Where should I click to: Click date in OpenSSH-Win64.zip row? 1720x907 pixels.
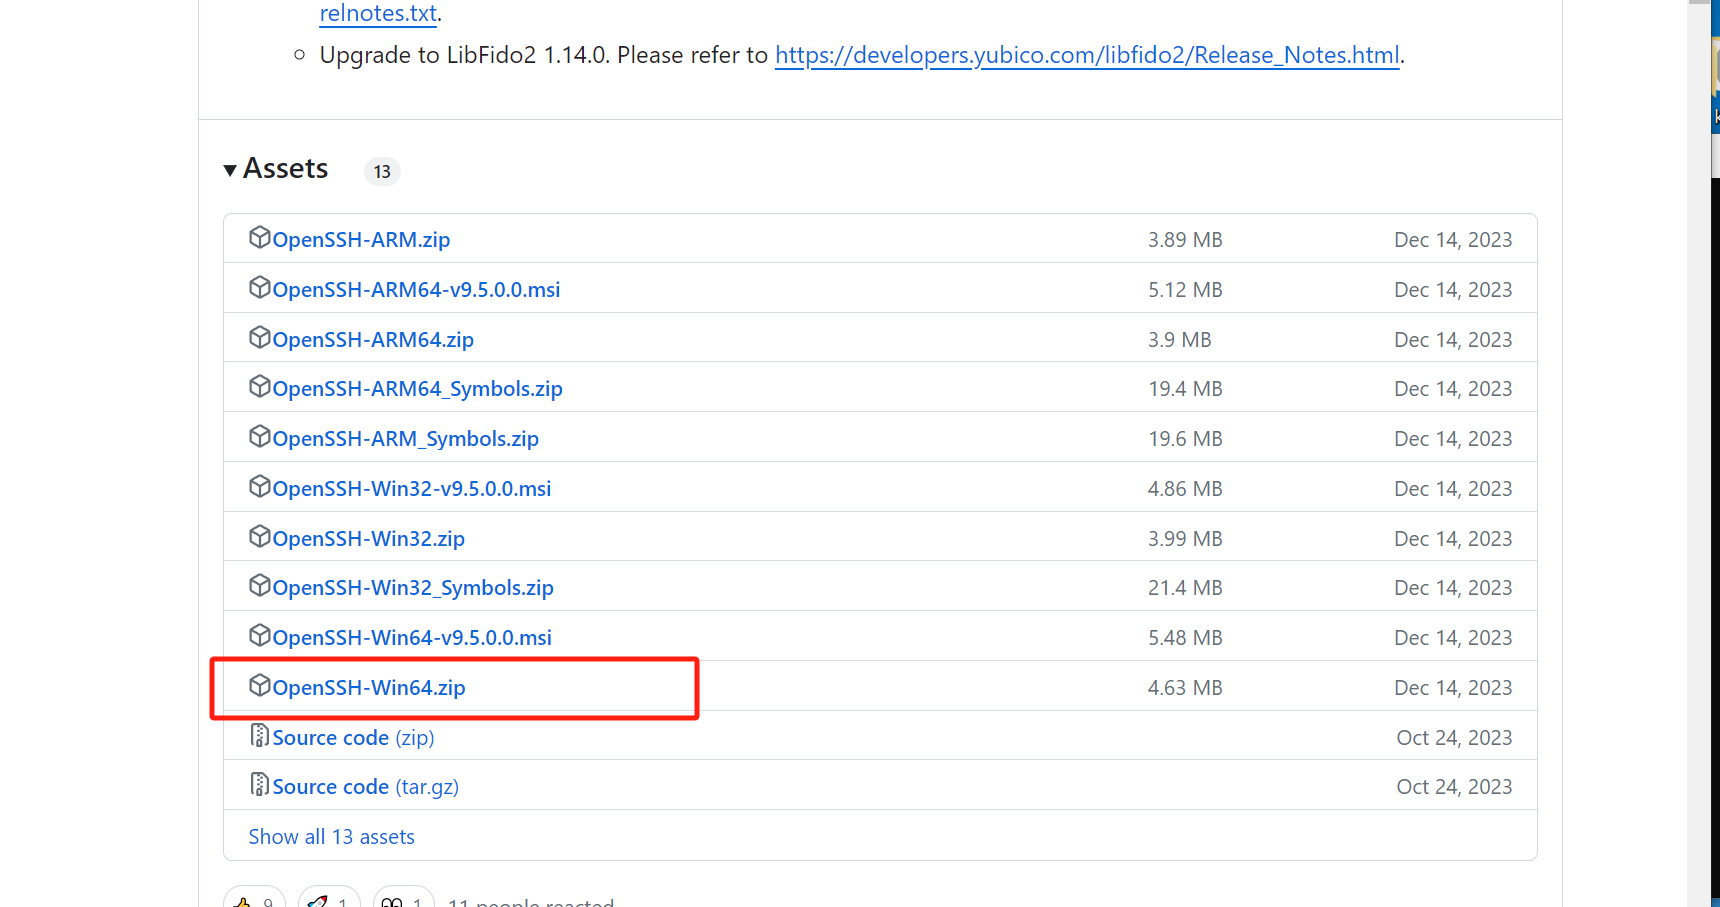1453,688
